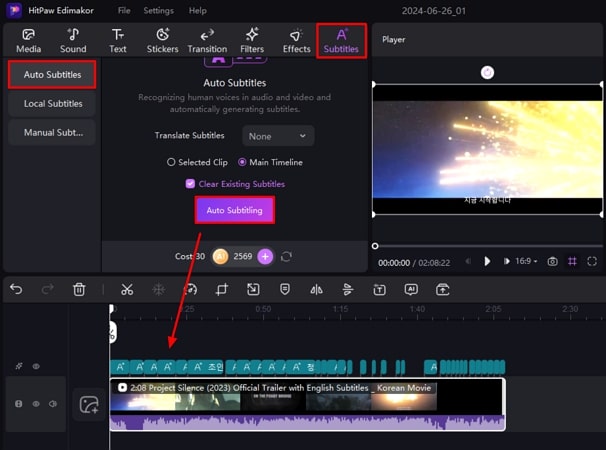Mute the main video track audio

click(53, 404)
